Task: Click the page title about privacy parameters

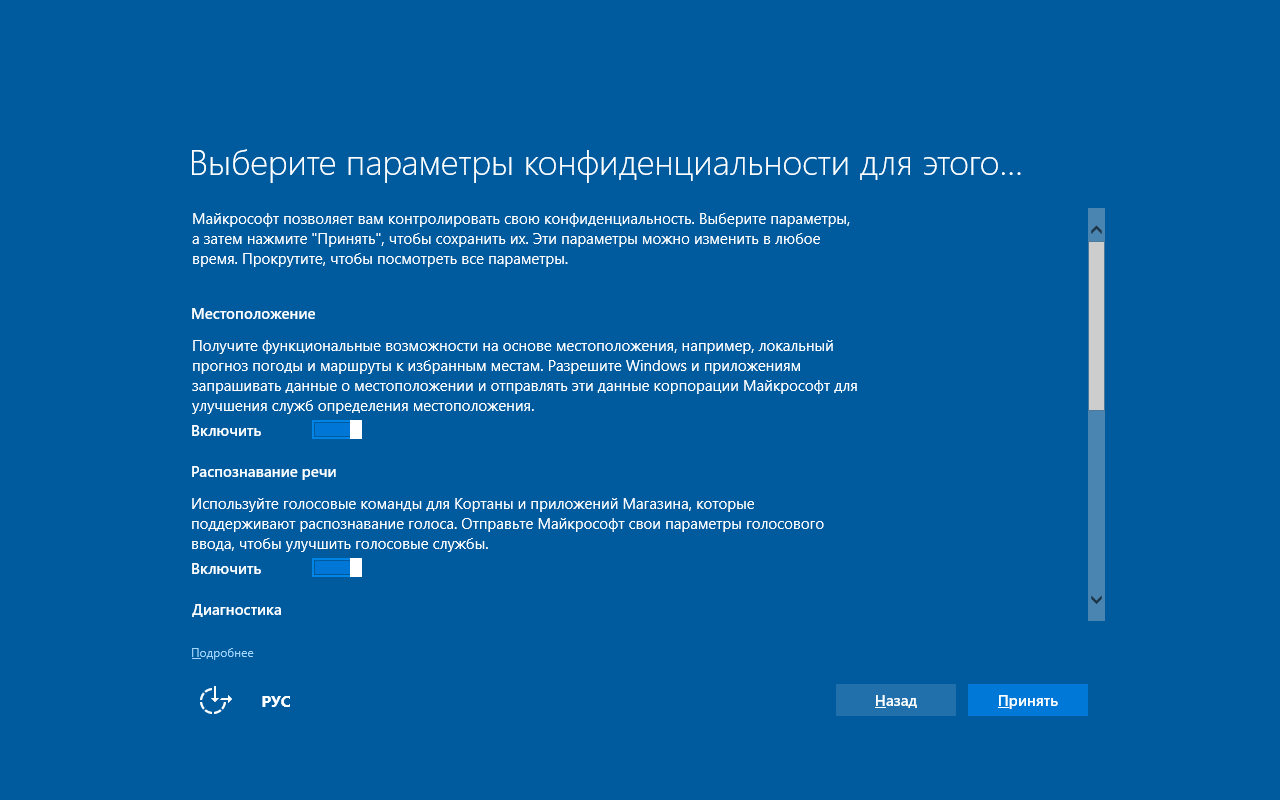Action: tap(605, 162)
